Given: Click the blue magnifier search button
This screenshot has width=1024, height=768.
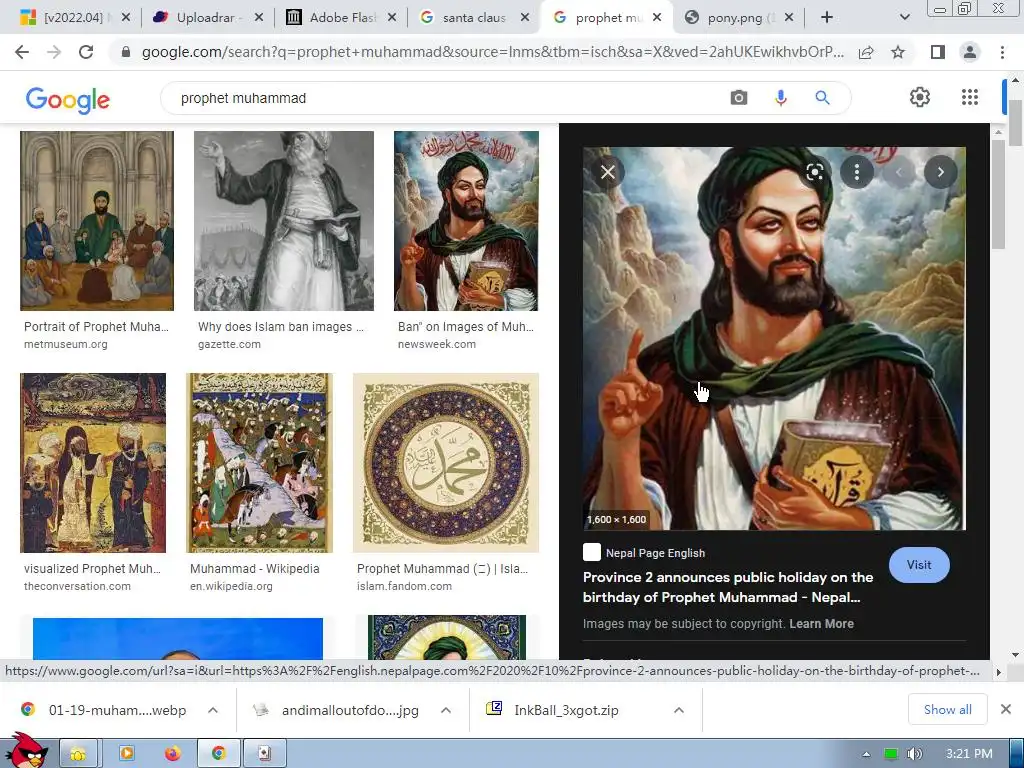Looking at the screenshot, I should [822, 98].
